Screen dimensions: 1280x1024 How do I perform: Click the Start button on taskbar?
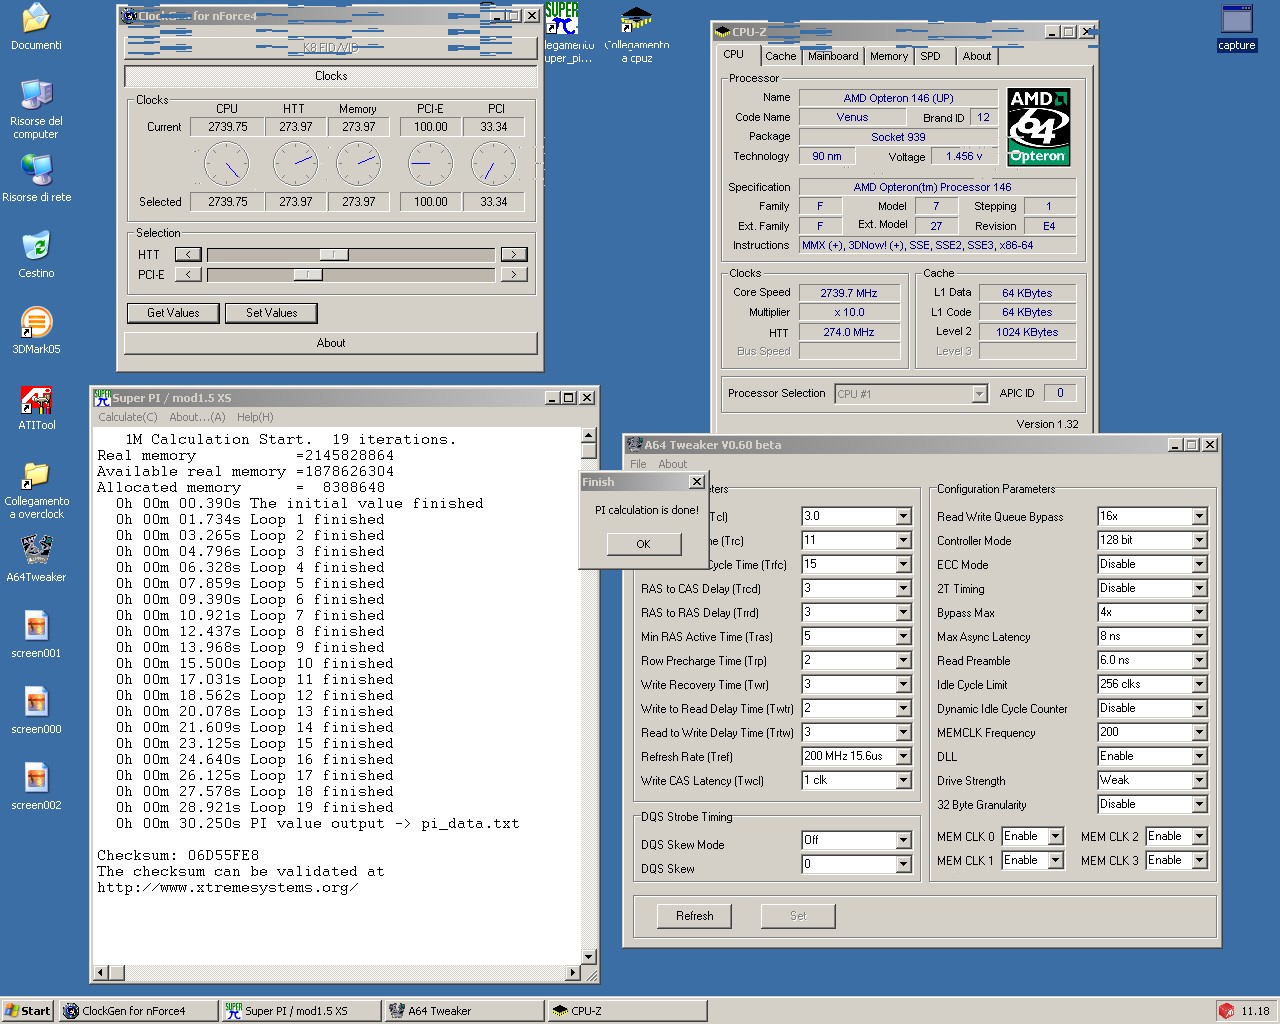click(27, 1011)
